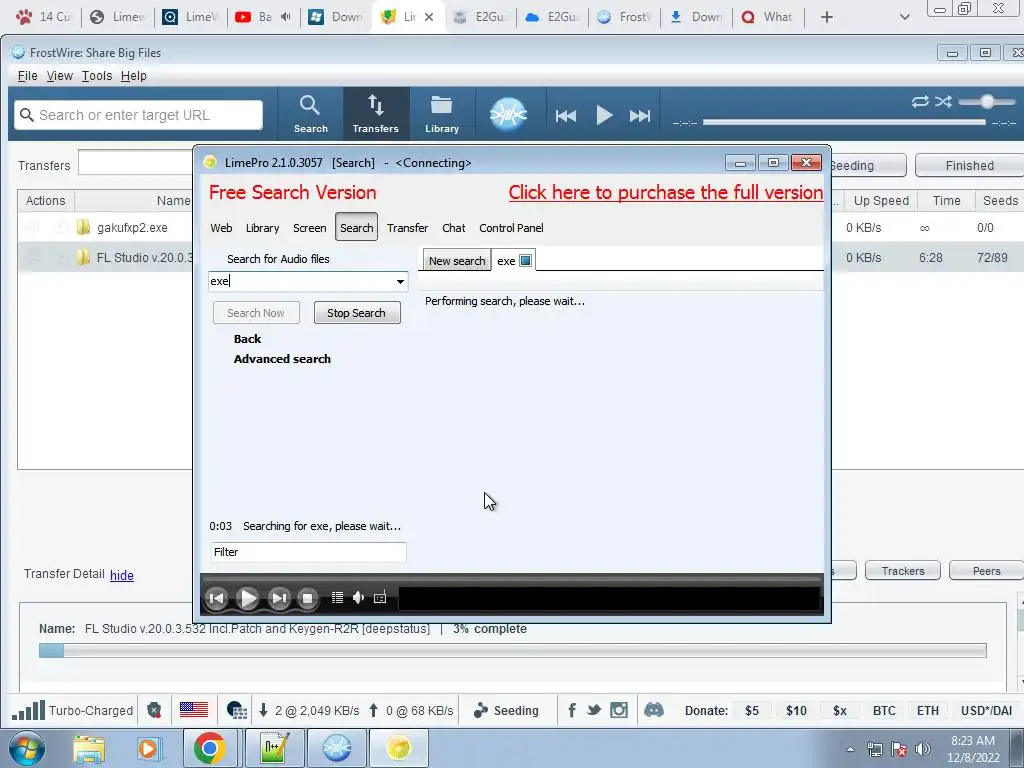The width and height of the screenshot is (1024, 768).
Task: Open the View menu in FrostWire
Action: (x=59, y=76)
